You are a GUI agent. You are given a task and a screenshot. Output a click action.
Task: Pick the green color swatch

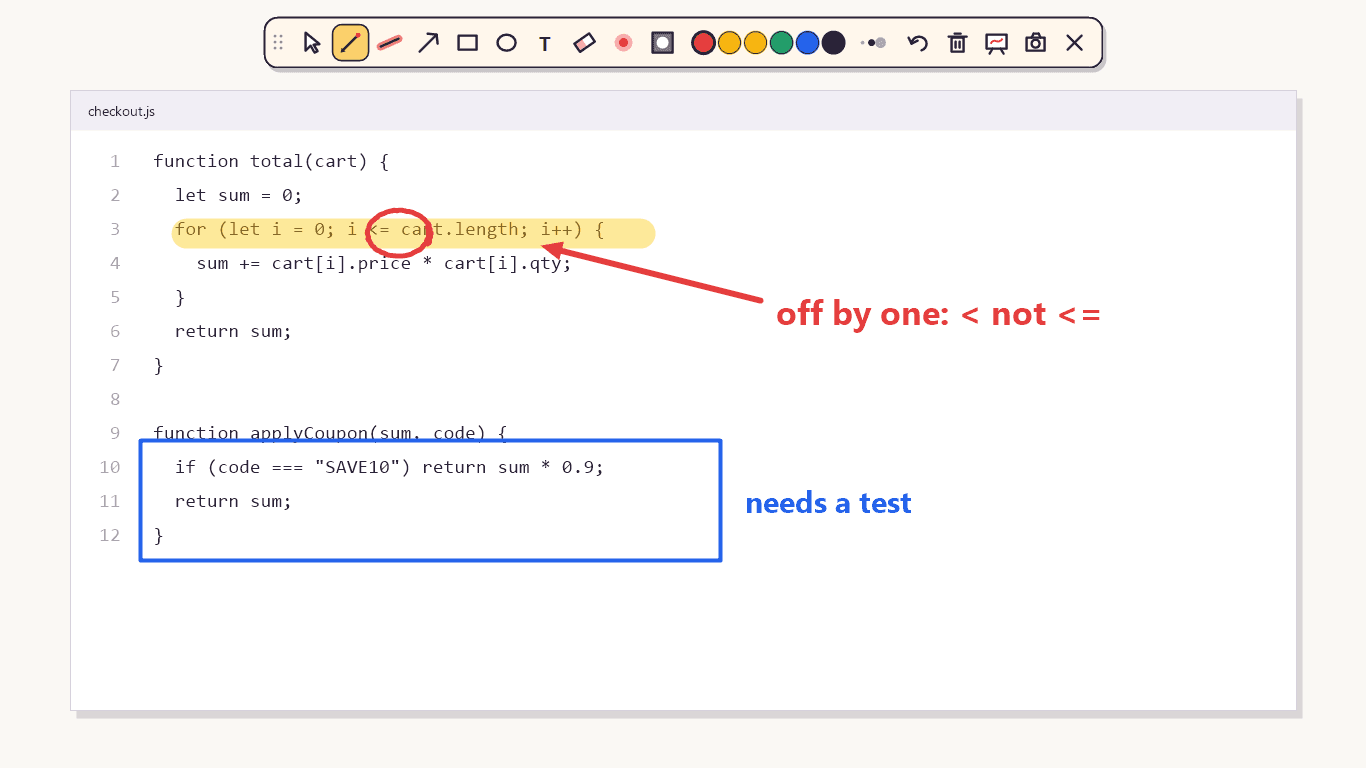(x=782, y=43)
